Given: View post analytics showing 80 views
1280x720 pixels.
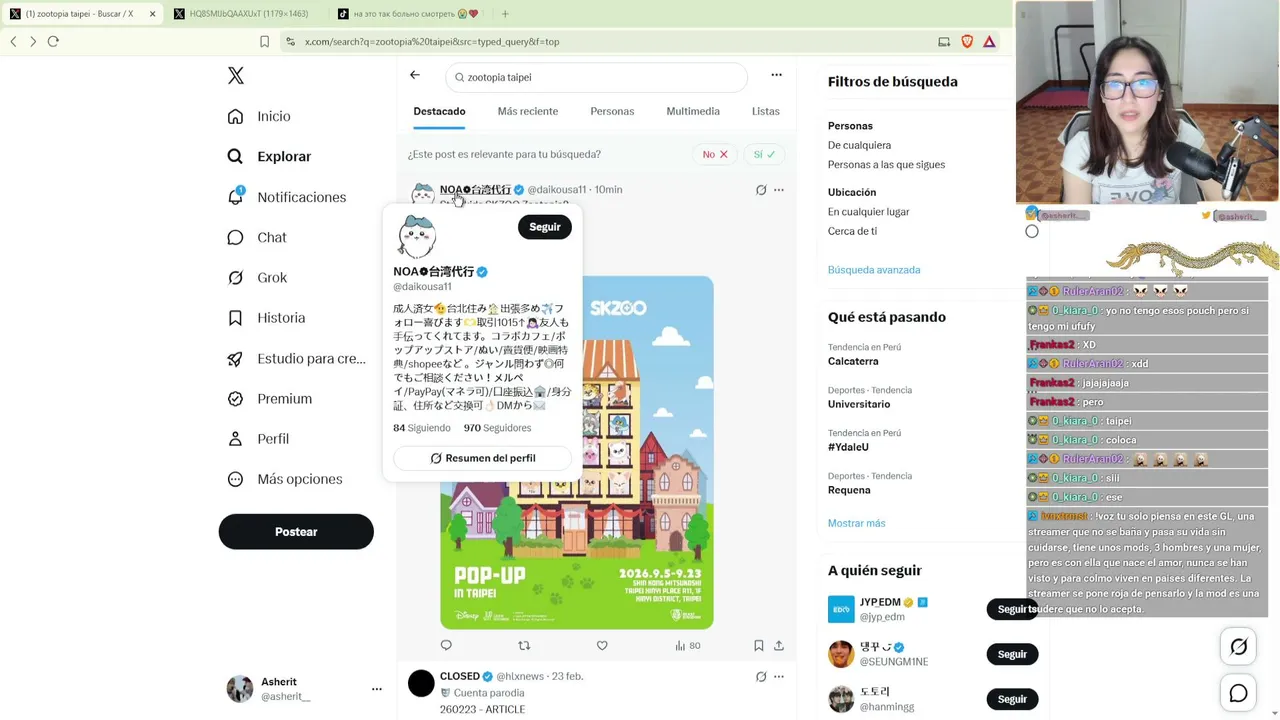Looking at the screenshot, I should pos(687,645).
